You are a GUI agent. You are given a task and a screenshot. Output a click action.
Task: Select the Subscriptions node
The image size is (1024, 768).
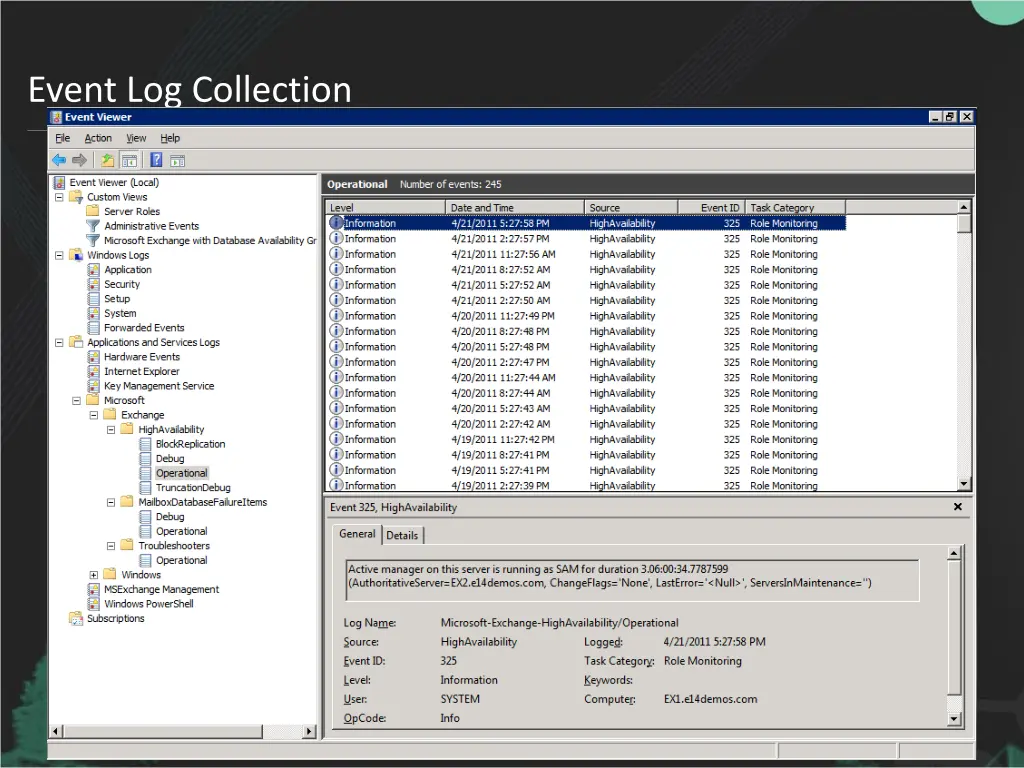click(116, 618)
